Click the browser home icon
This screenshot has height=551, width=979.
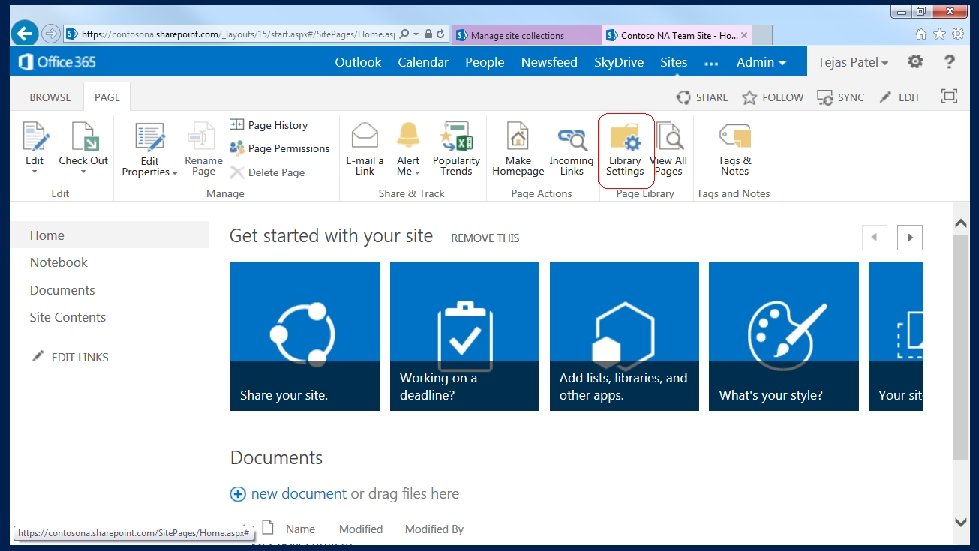tap(920, 34)
